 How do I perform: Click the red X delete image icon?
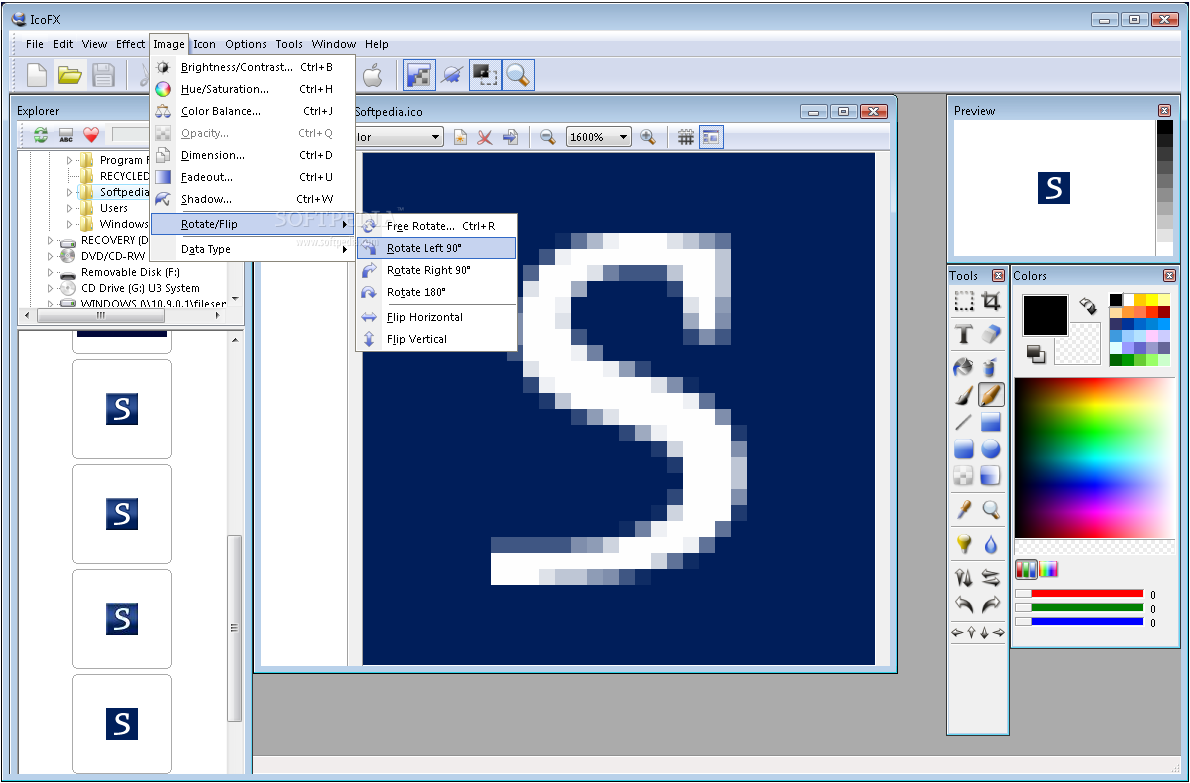coord(484,137)
